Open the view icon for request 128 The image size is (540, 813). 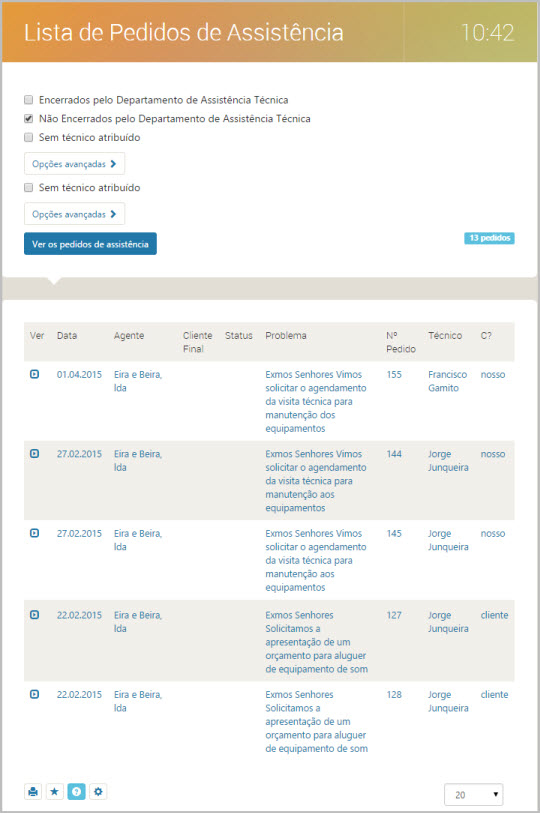[34, 694]
